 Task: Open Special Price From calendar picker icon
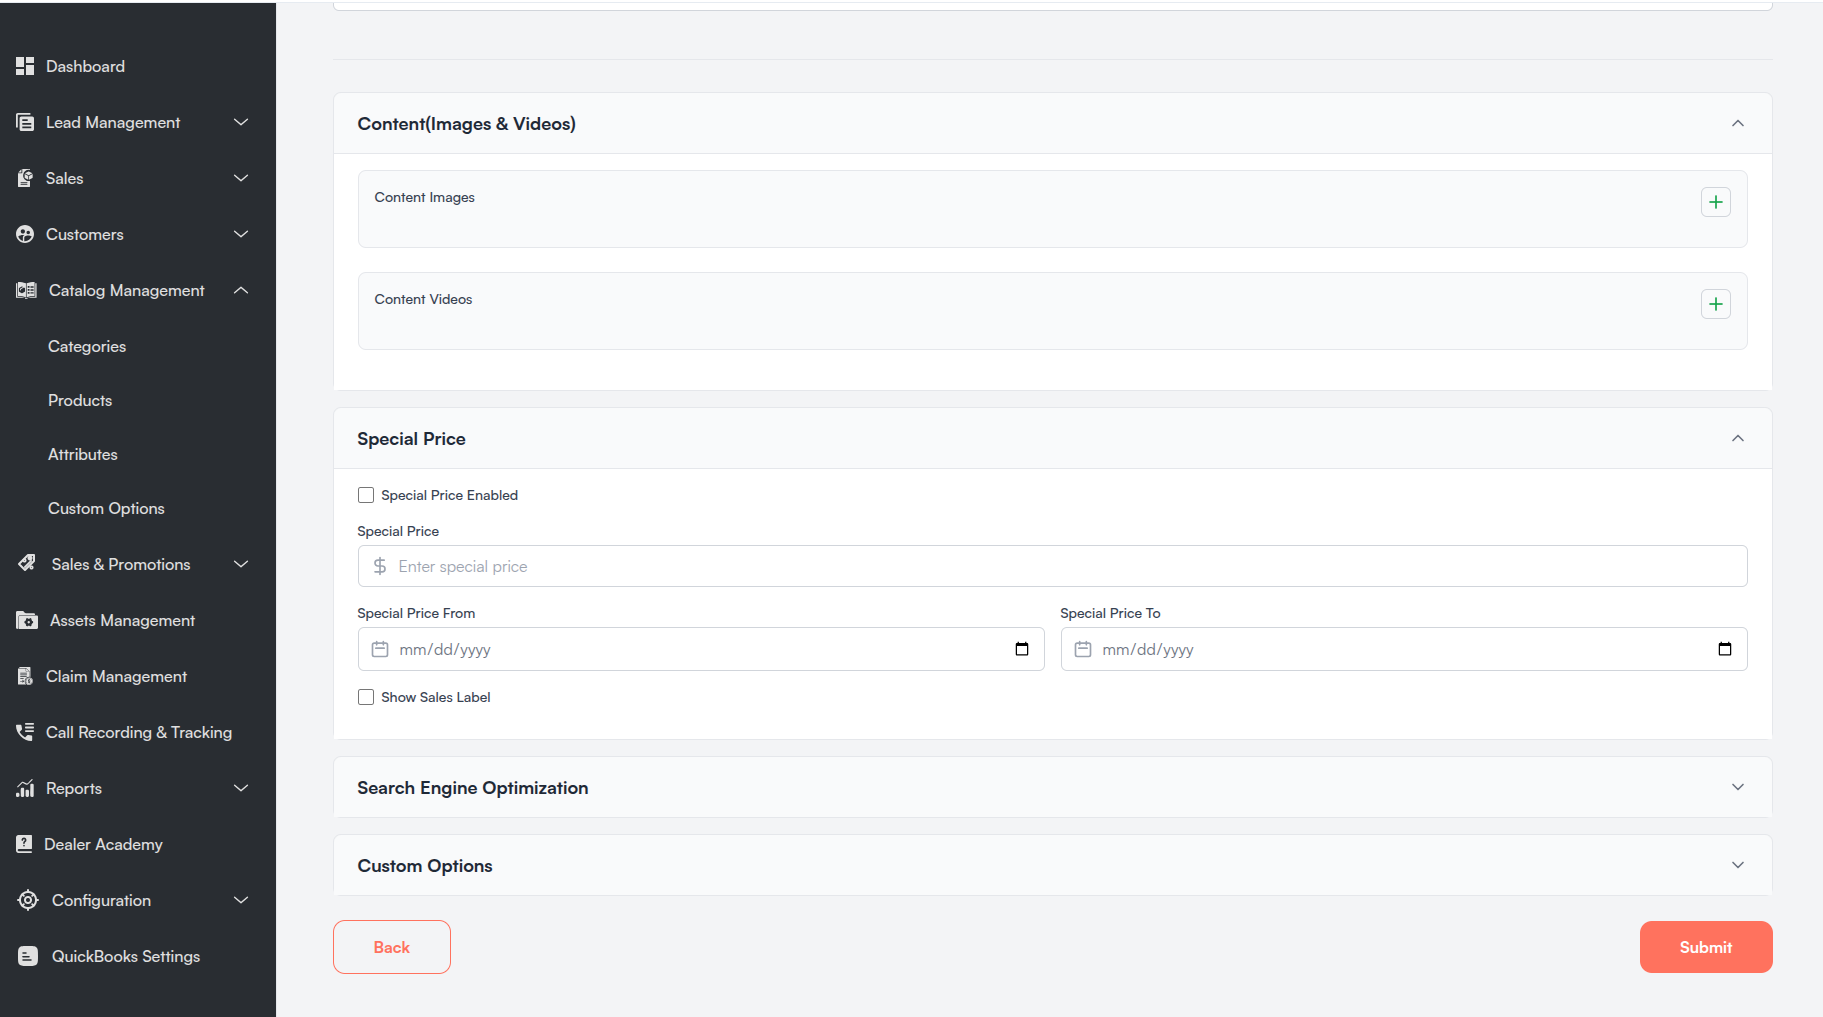point(1022,649)
